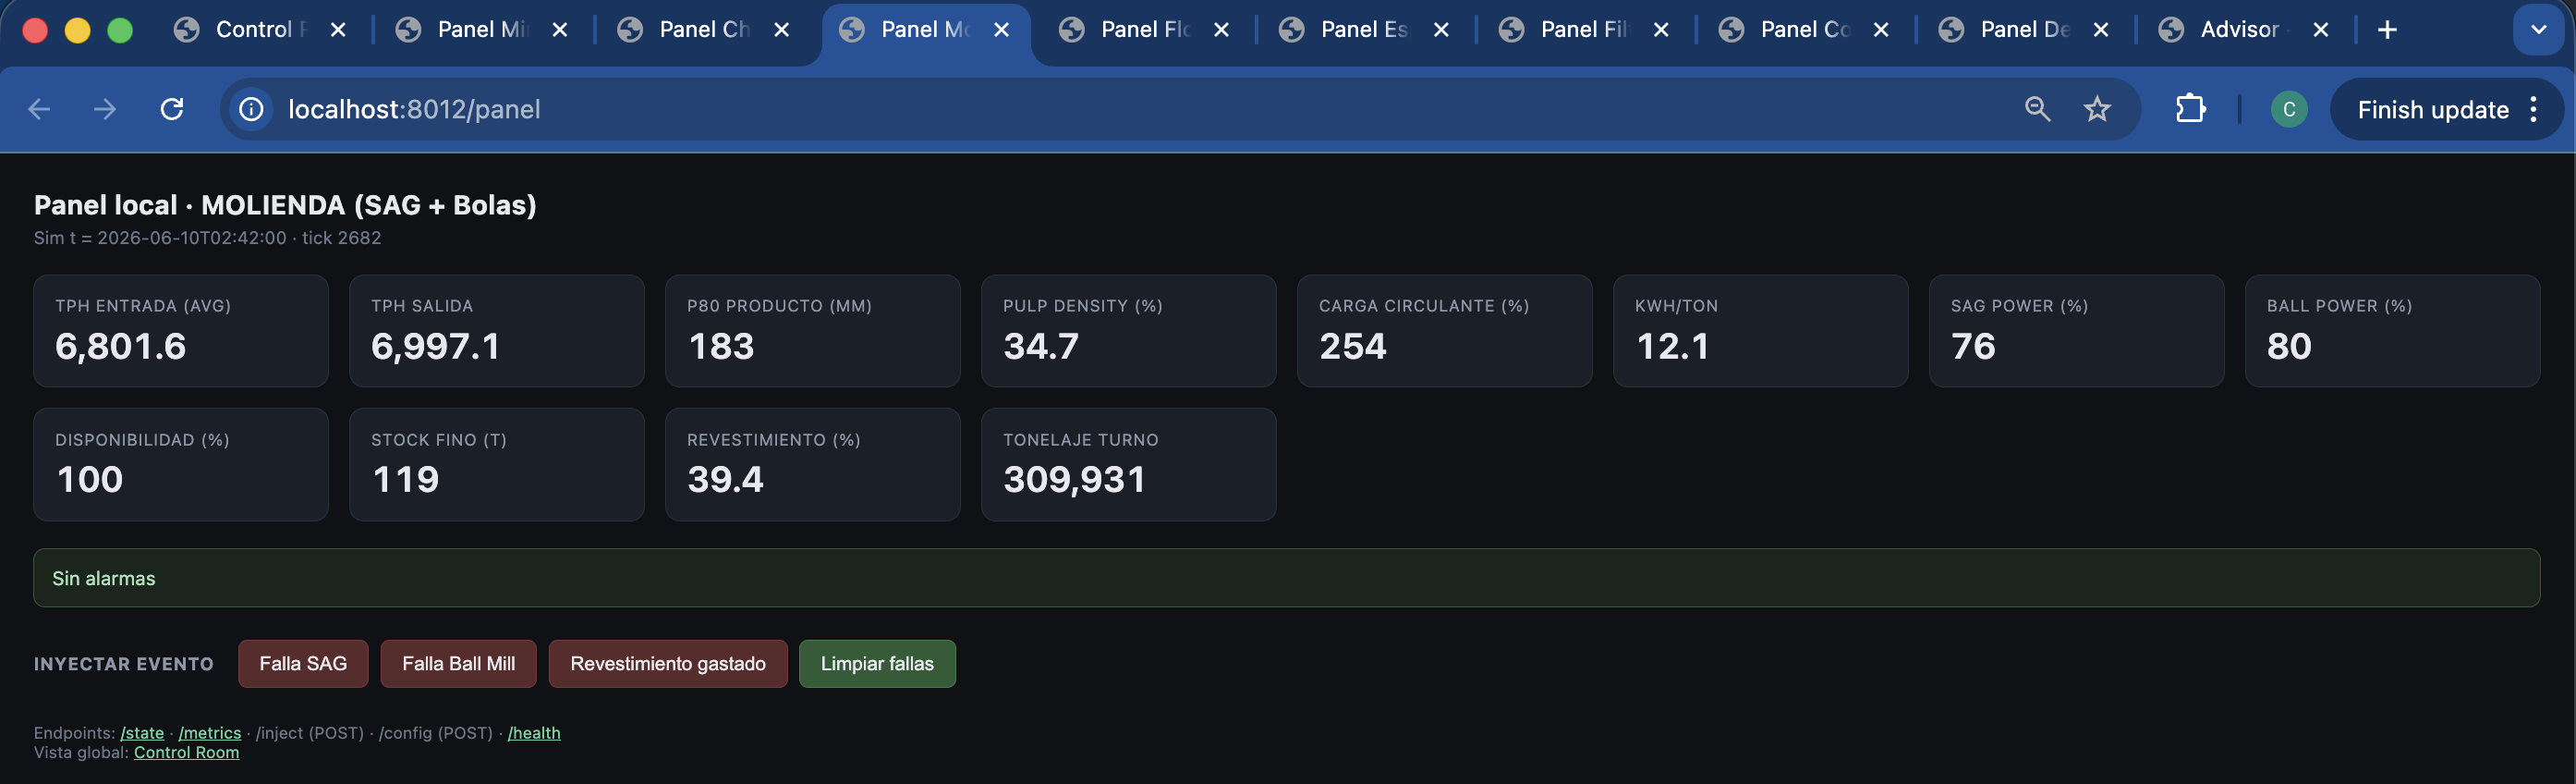Viewport: 2576px width, 784px height.
Task: Click the TONELAJE TURNO value 309,931
Action: coord(1074,480)
